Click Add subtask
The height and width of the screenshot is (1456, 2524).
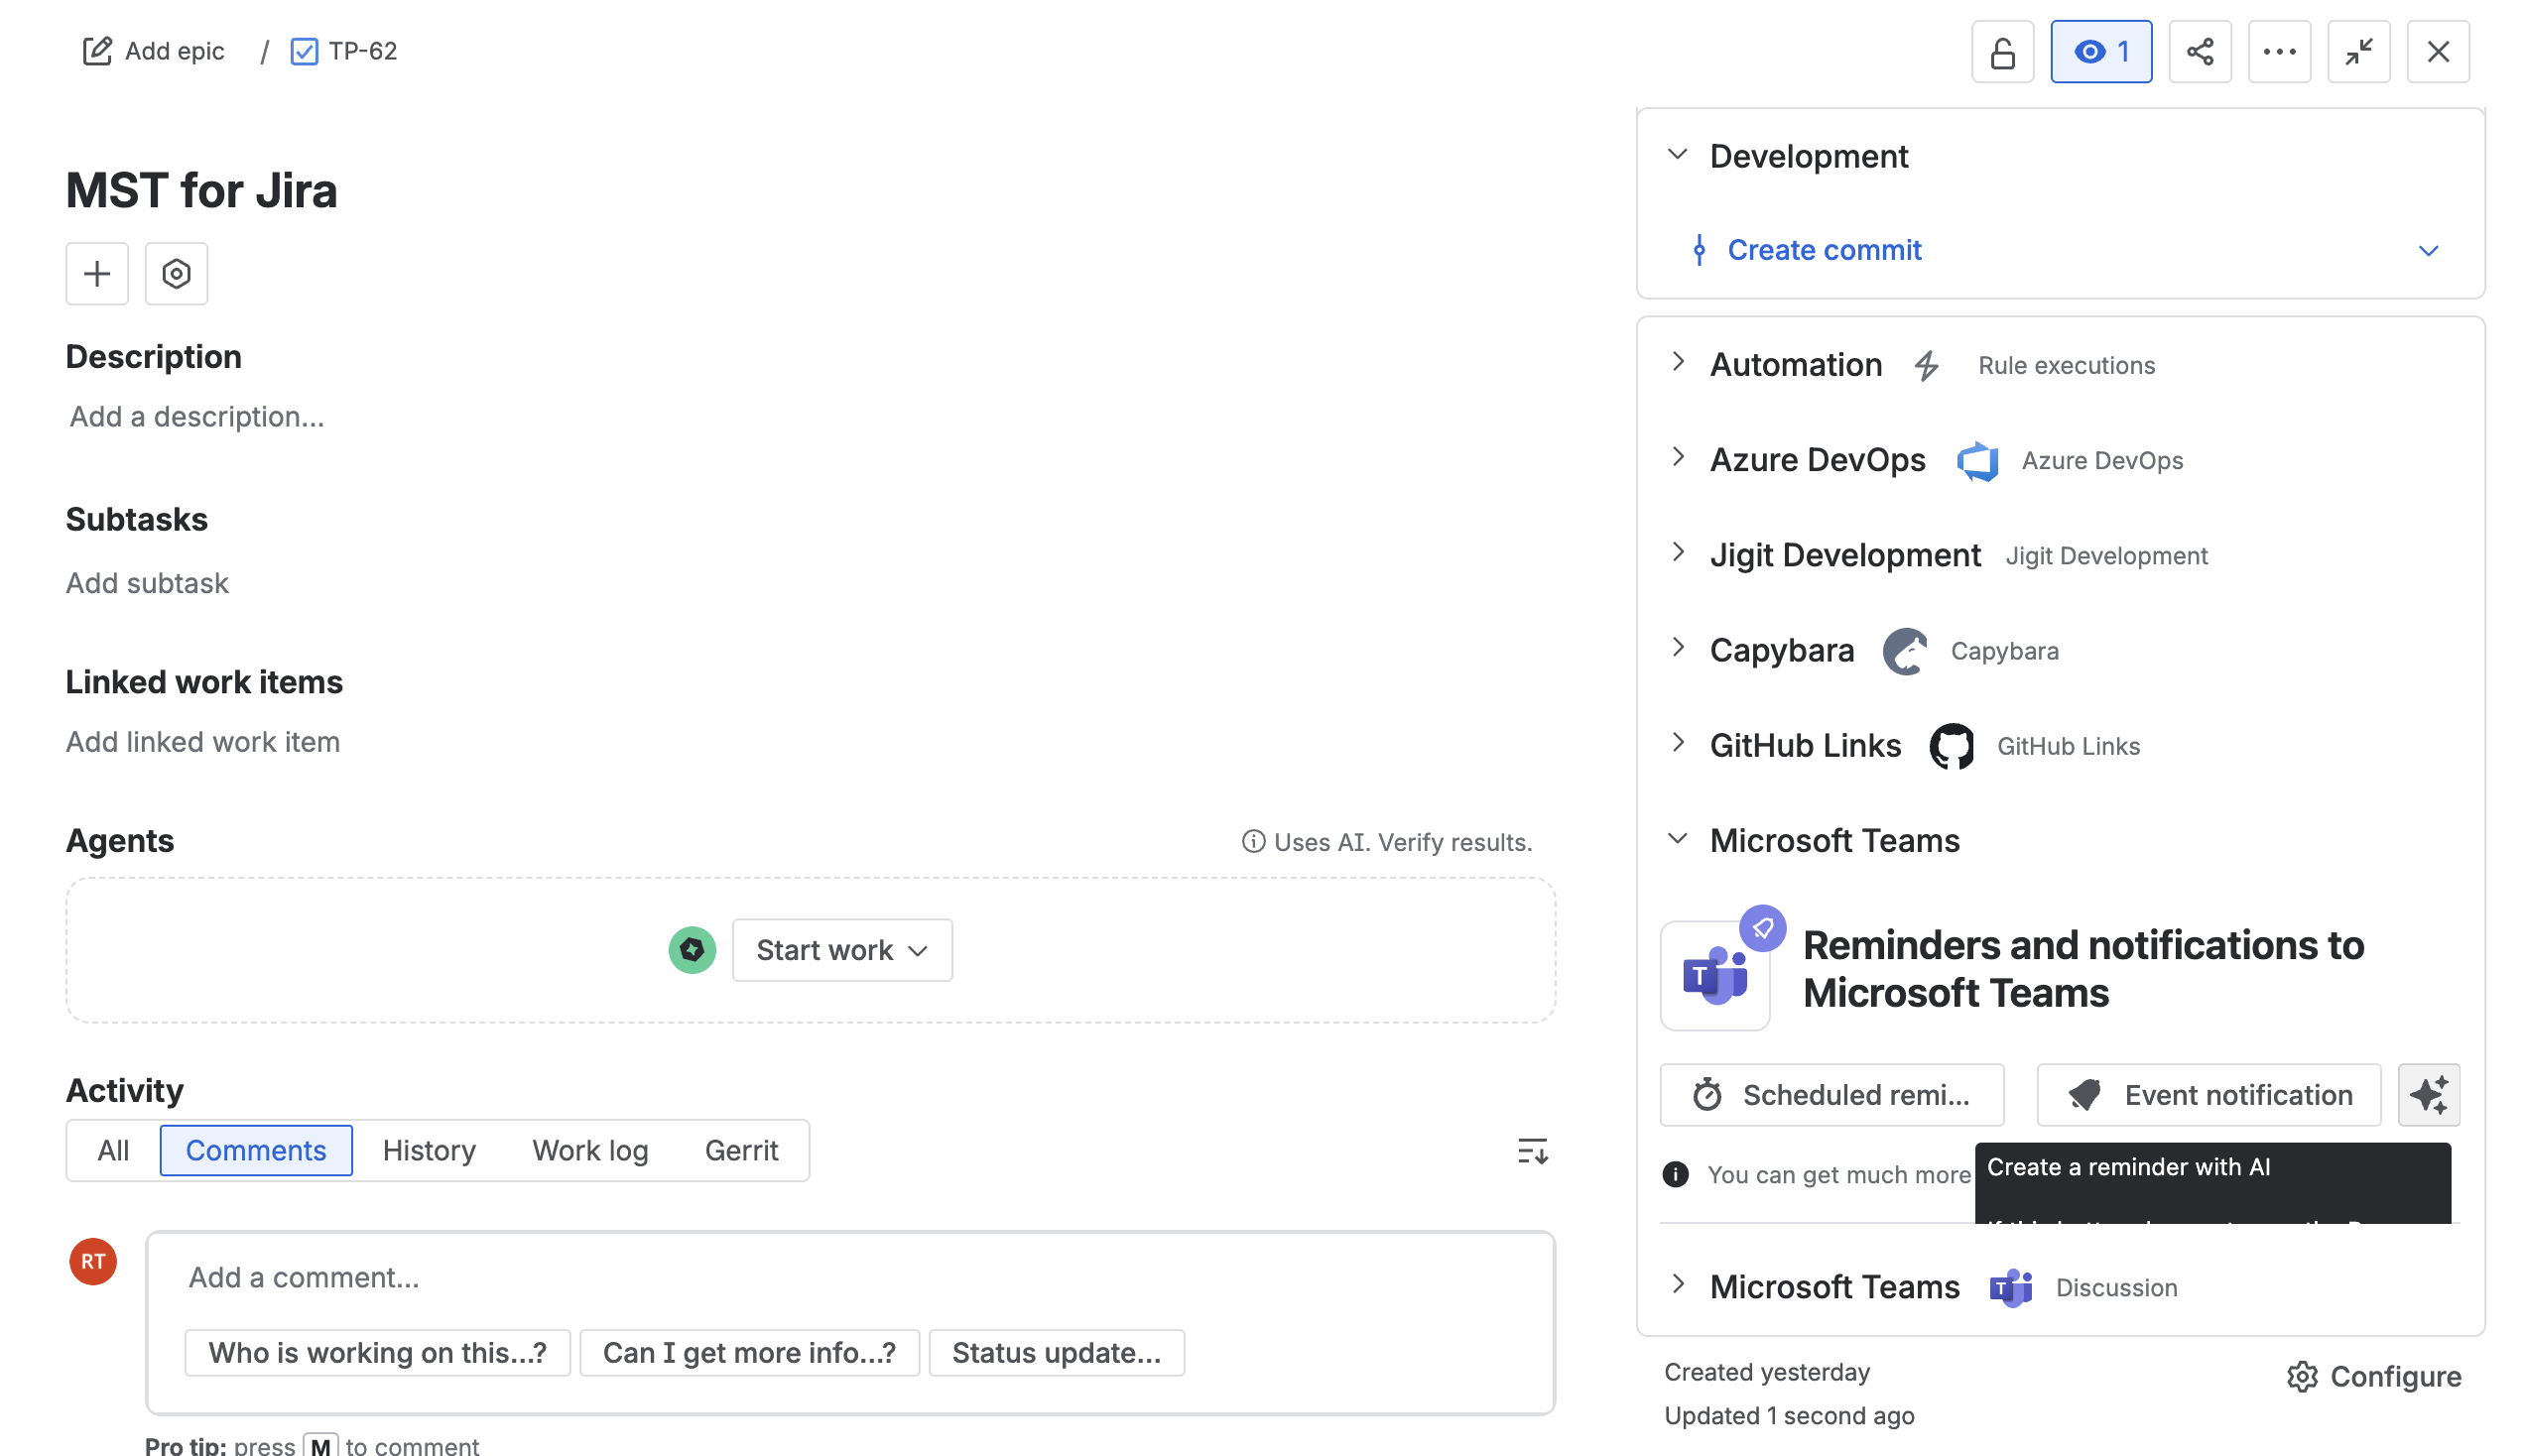point(147,583)
